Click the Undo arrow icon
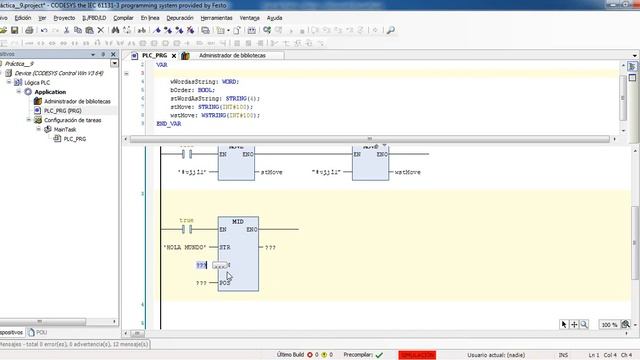This screenshot has height=360, width=640. [44, 30]
